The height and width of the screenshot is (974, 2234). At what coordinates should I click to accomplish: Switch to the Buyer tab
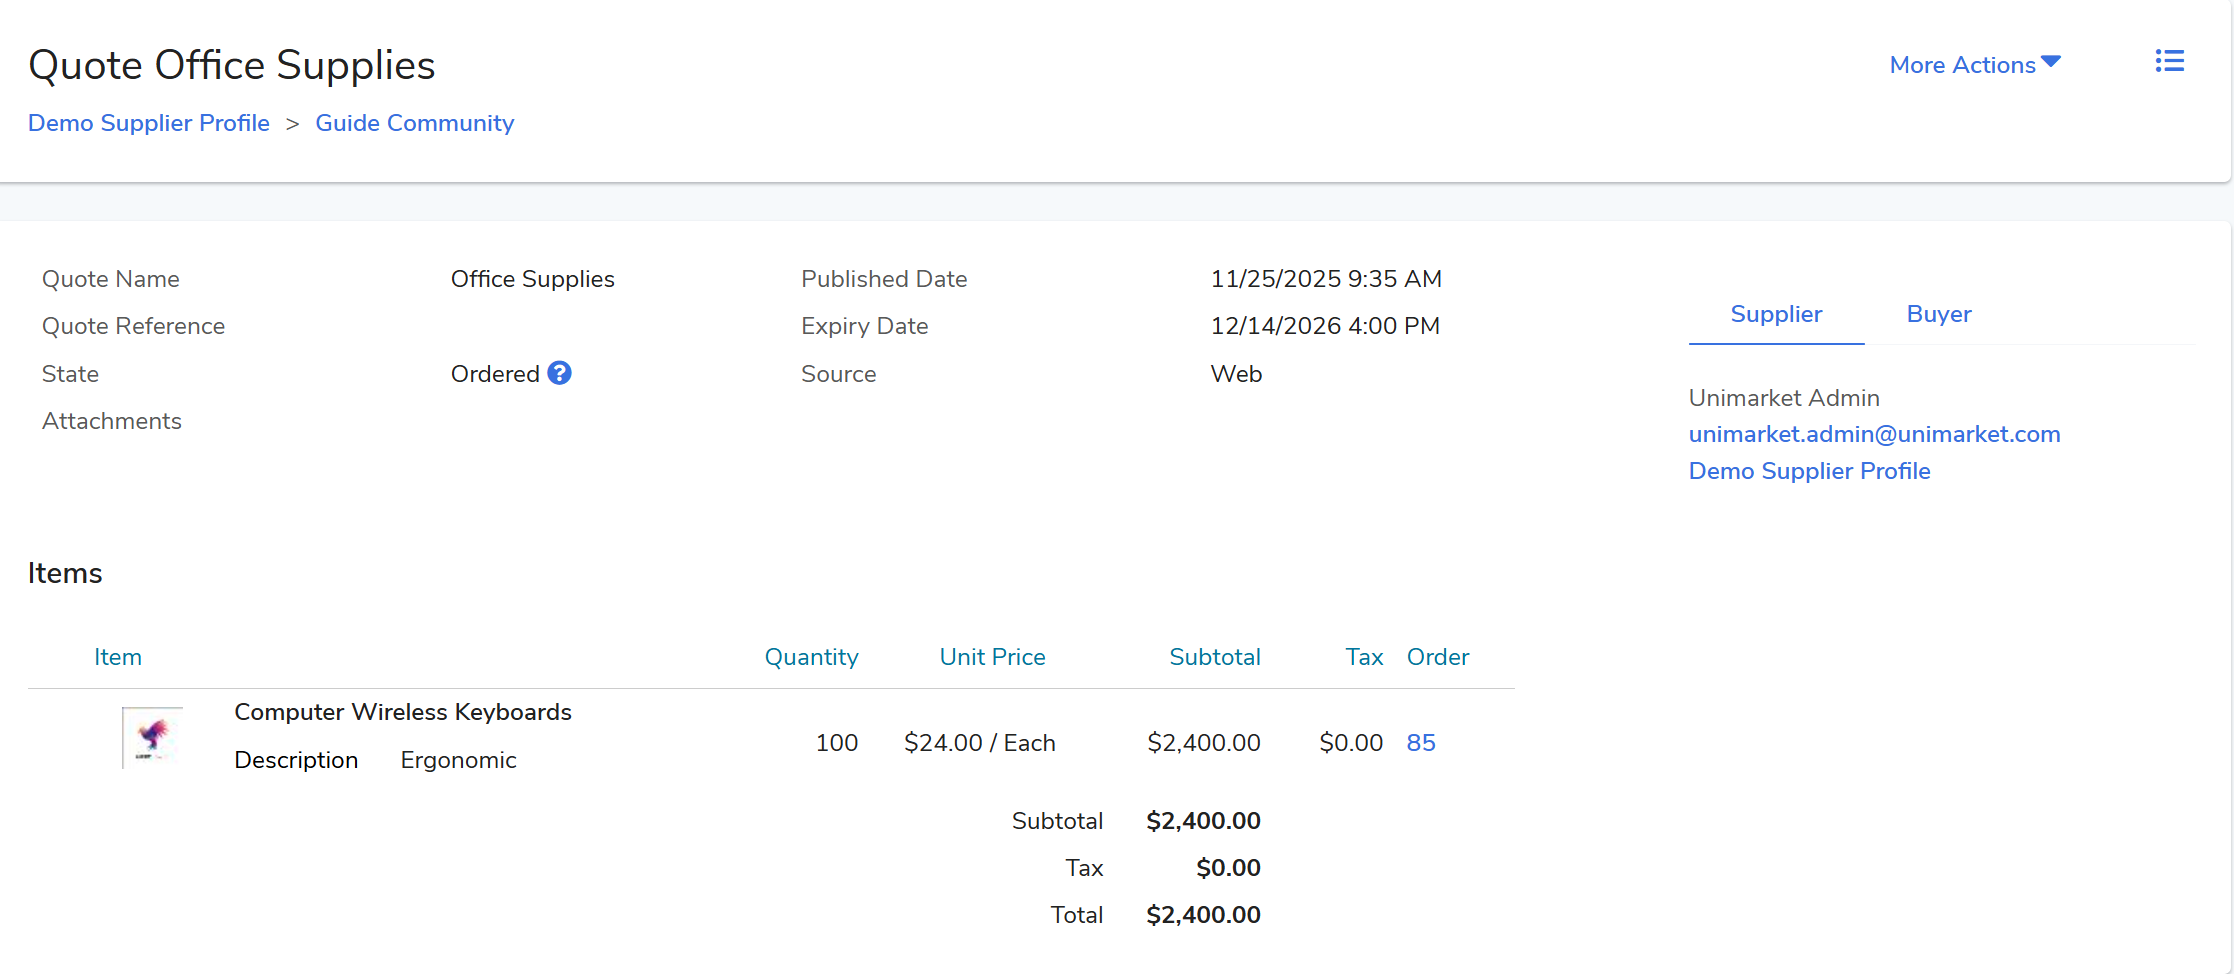tap(1938, 314)
